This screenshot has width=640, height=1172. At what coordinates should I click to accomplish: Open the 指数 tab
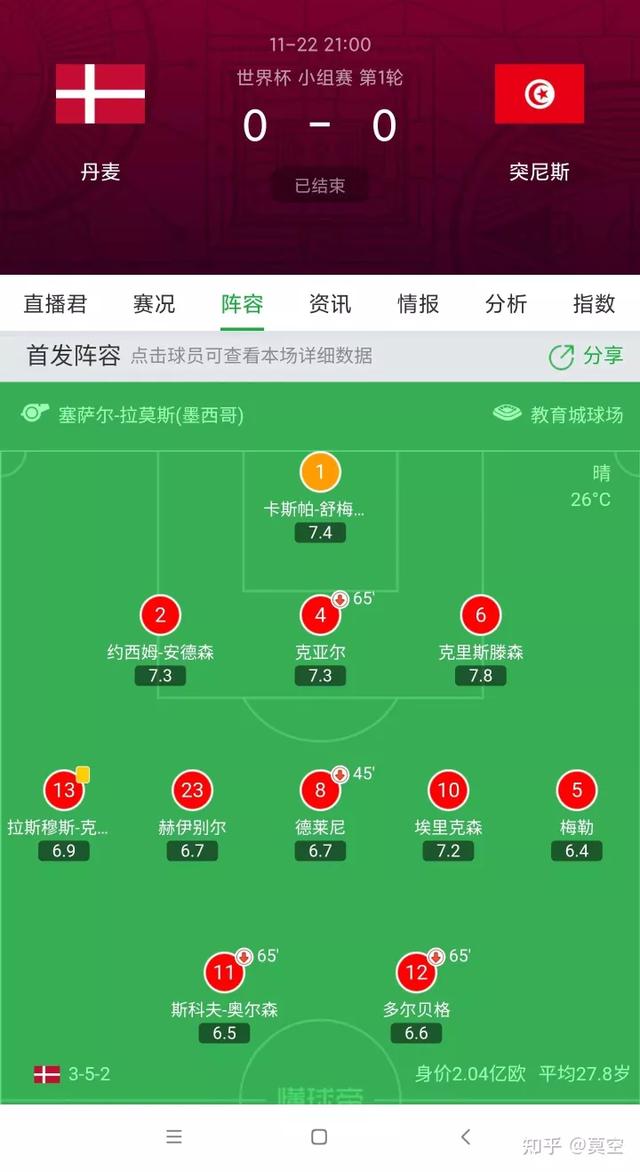click(594, 304)
